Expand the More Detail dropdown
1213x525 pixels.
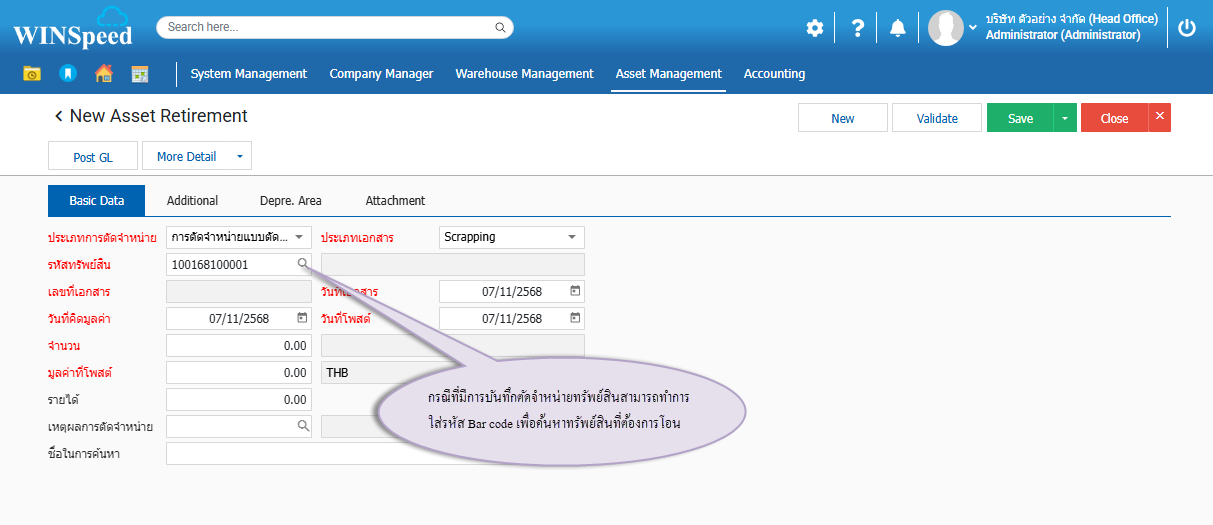pos(239,156)
